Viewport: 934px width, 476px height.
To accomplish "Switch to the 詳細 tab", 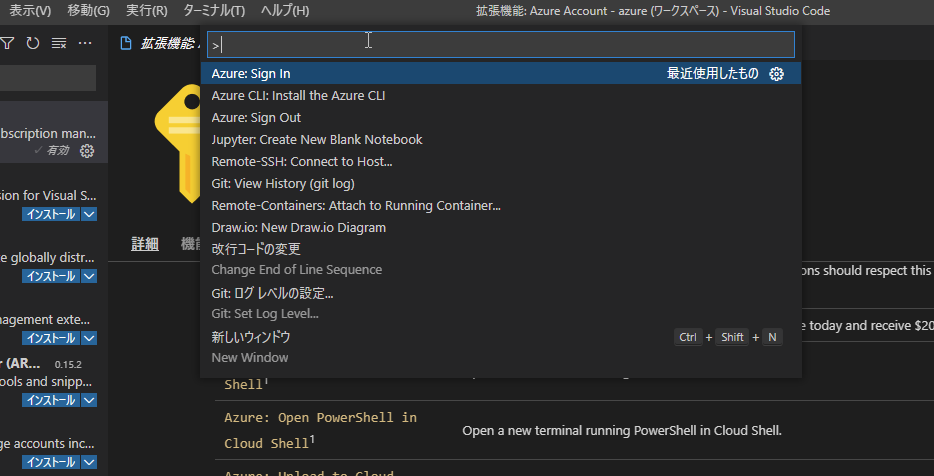I will point(145,244).
